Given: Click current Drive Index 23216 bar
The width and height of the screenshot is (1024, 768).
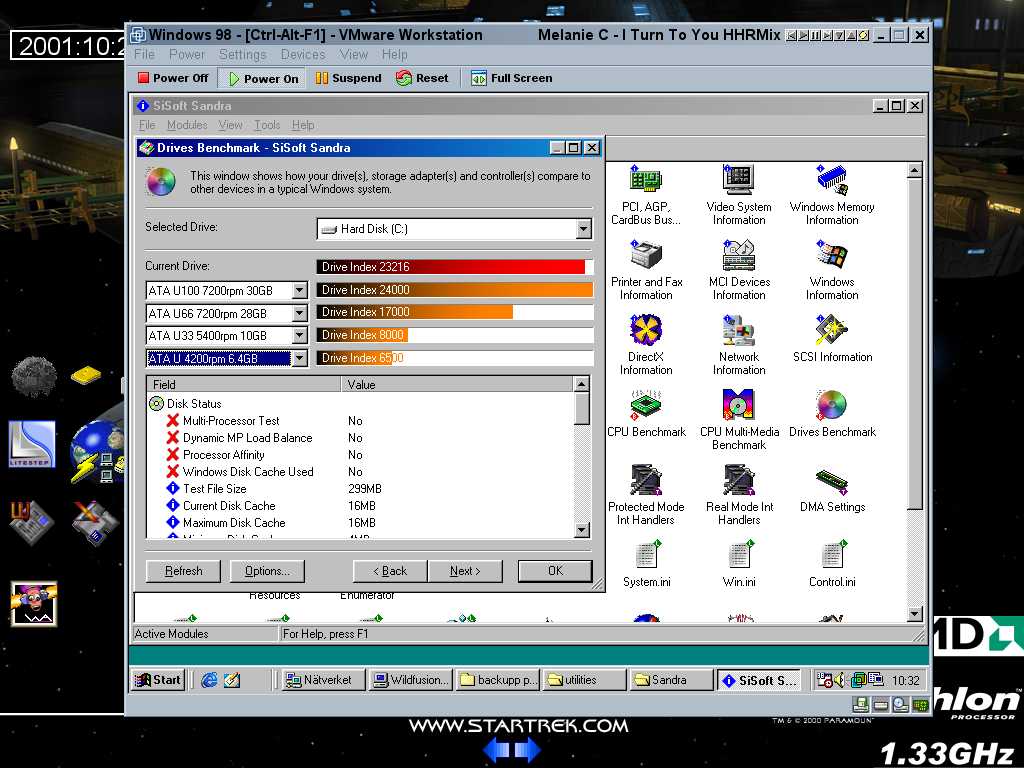Looking at the screenshot, I should (x=455, y=266).
